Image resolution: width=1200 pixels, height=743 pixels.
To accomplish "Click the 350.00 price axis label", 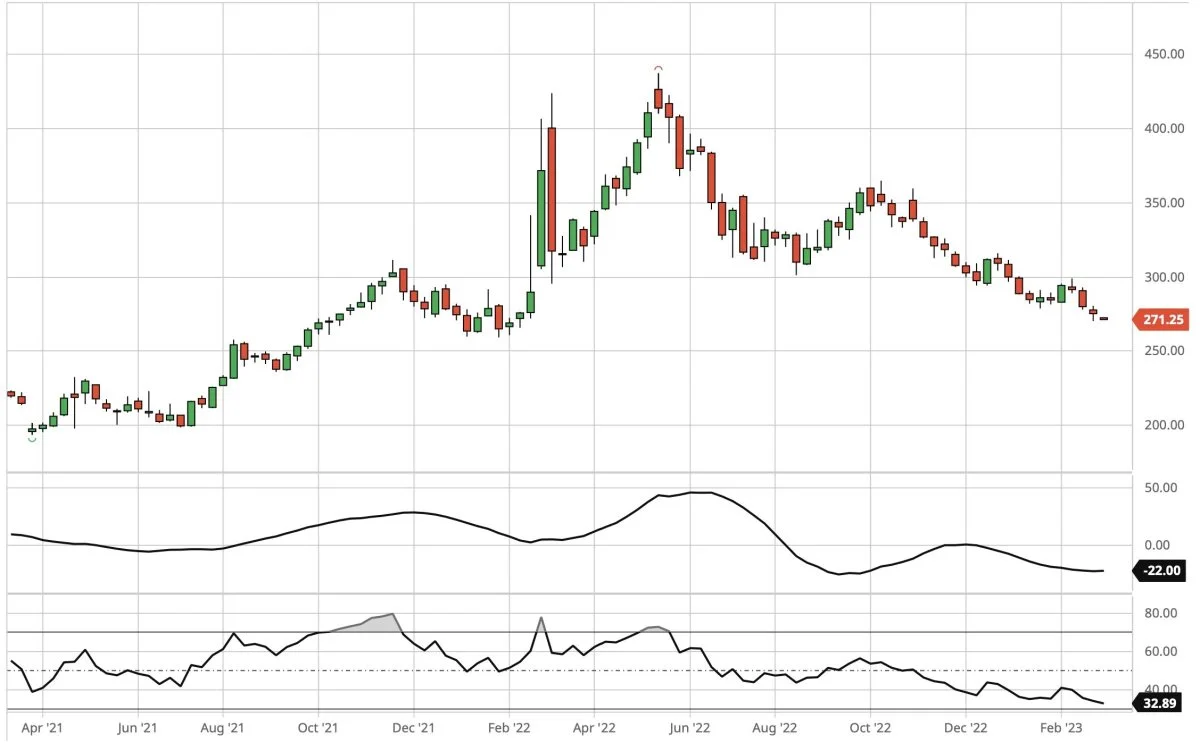I will [1165, 203].
